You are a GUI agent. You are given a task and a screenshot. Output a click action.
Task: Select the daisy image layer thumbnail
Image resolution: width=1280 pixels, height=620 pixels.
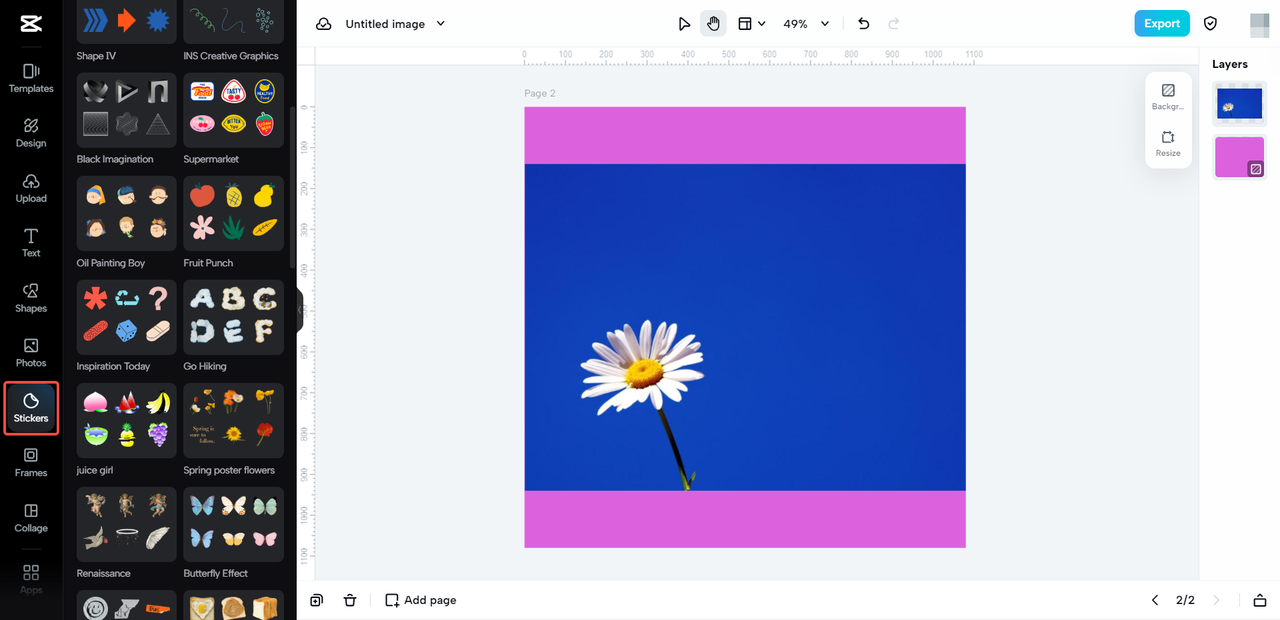click(1240, 105)
